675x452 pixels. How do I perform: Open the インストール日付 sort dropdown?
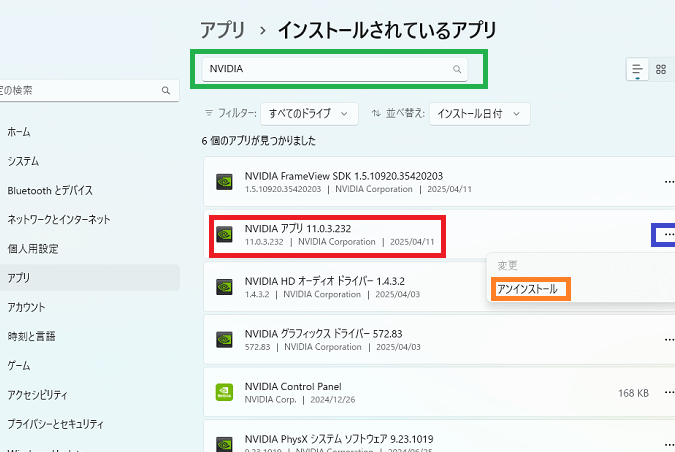pyautogui.click(x=479, y=114)
